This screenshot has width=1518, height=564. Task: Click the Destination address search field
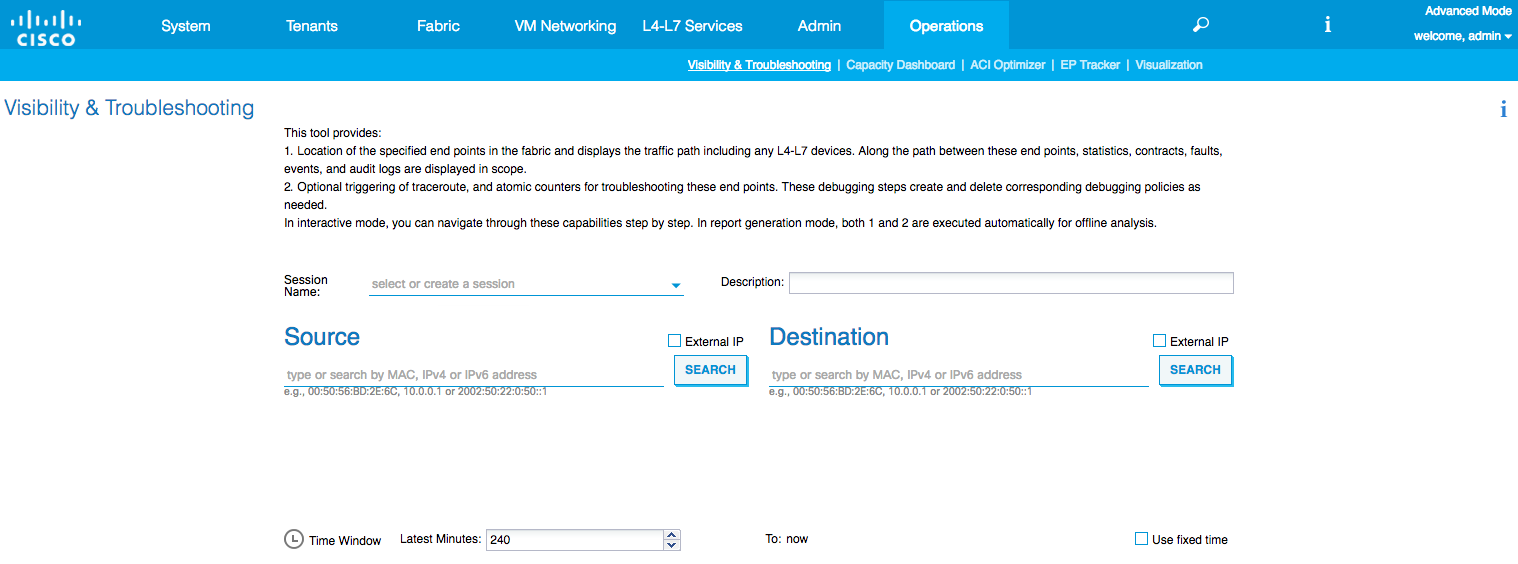[x=959, y=375]
